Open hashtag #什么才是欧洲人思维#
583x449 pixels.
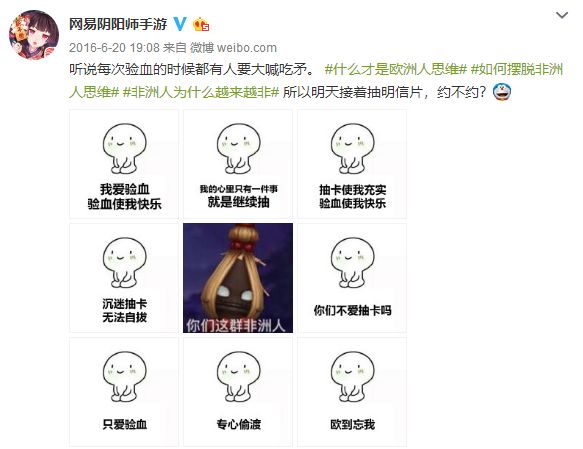point(396,70)
